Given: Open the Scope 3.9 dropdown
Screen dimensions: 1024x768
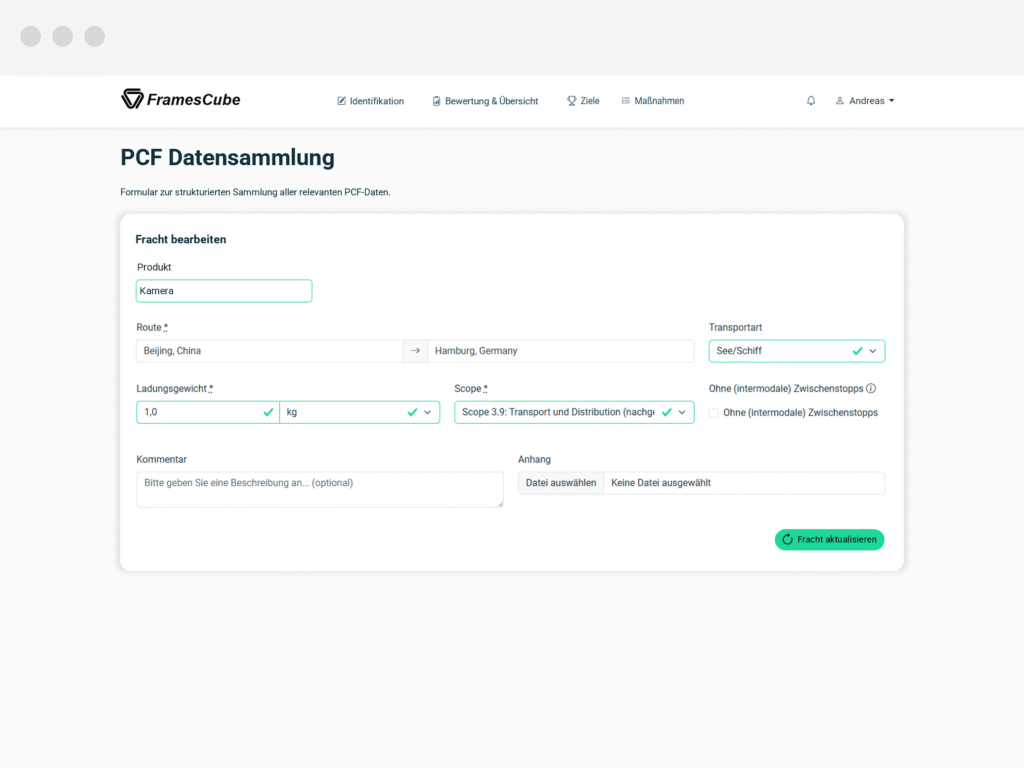Looking at the screenshot, I should tap(574, 412).
